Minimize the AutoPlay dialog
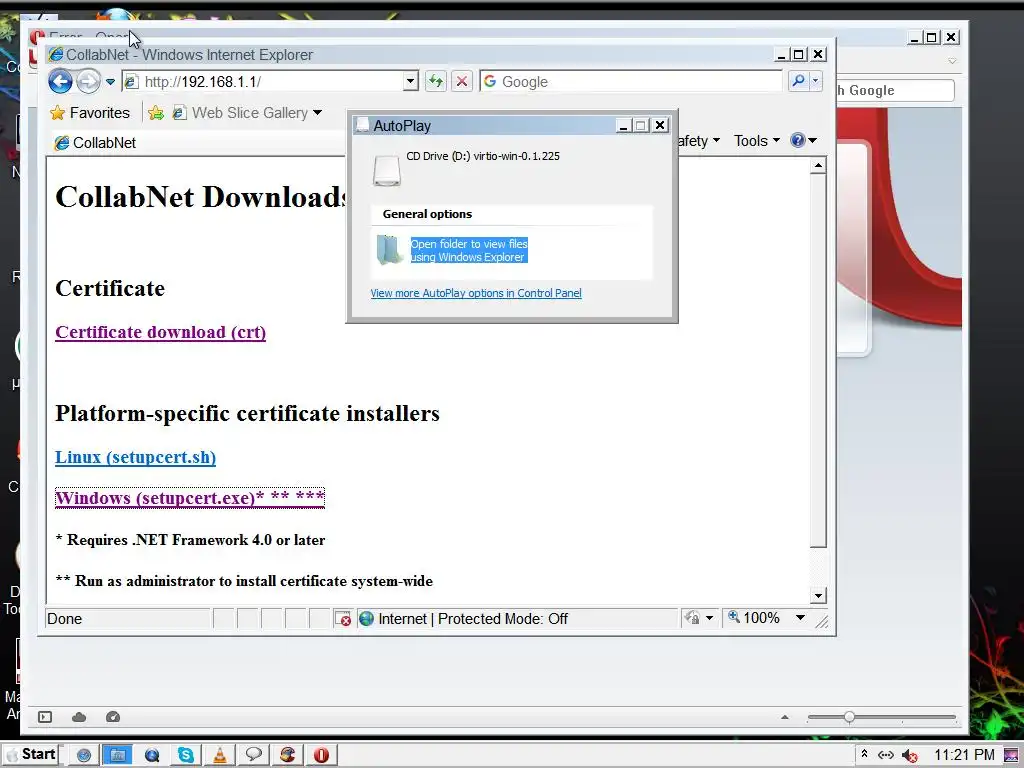 click(624, 125)
